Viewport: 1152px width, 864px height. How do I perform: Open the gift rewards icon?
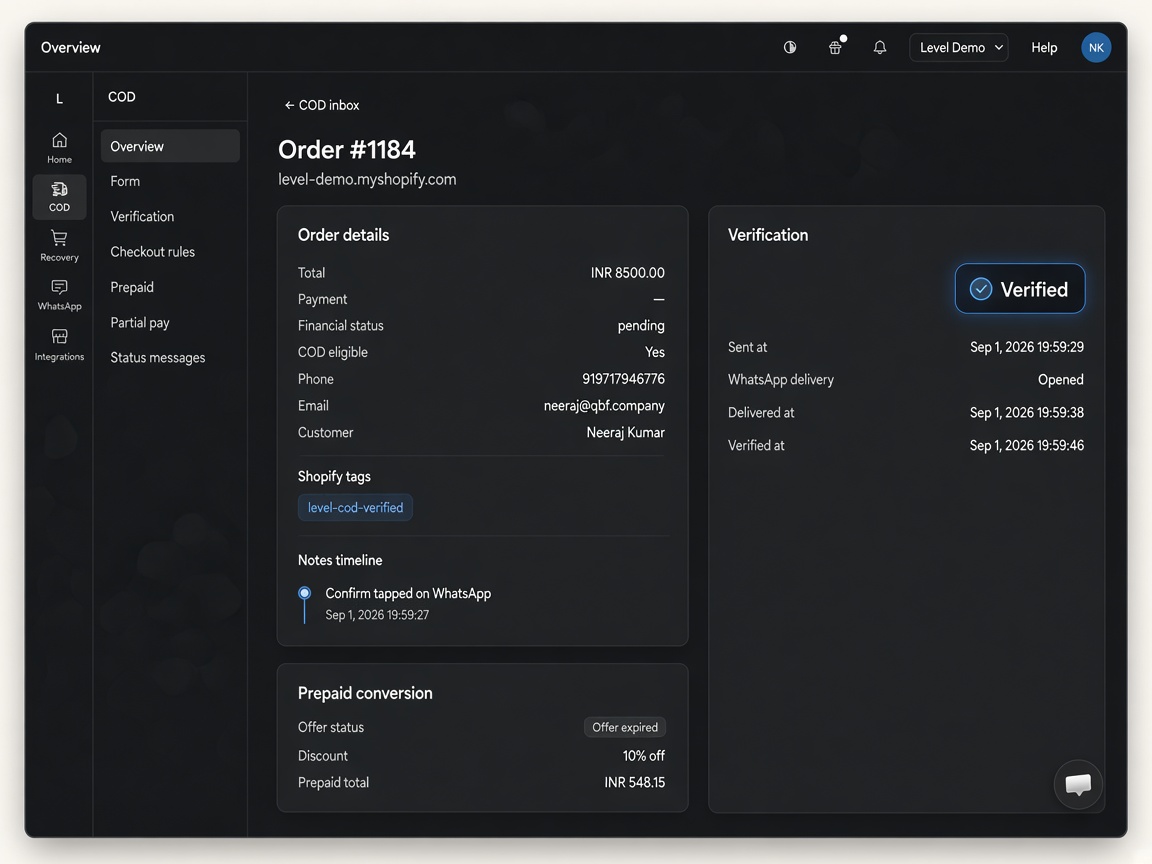835,47
